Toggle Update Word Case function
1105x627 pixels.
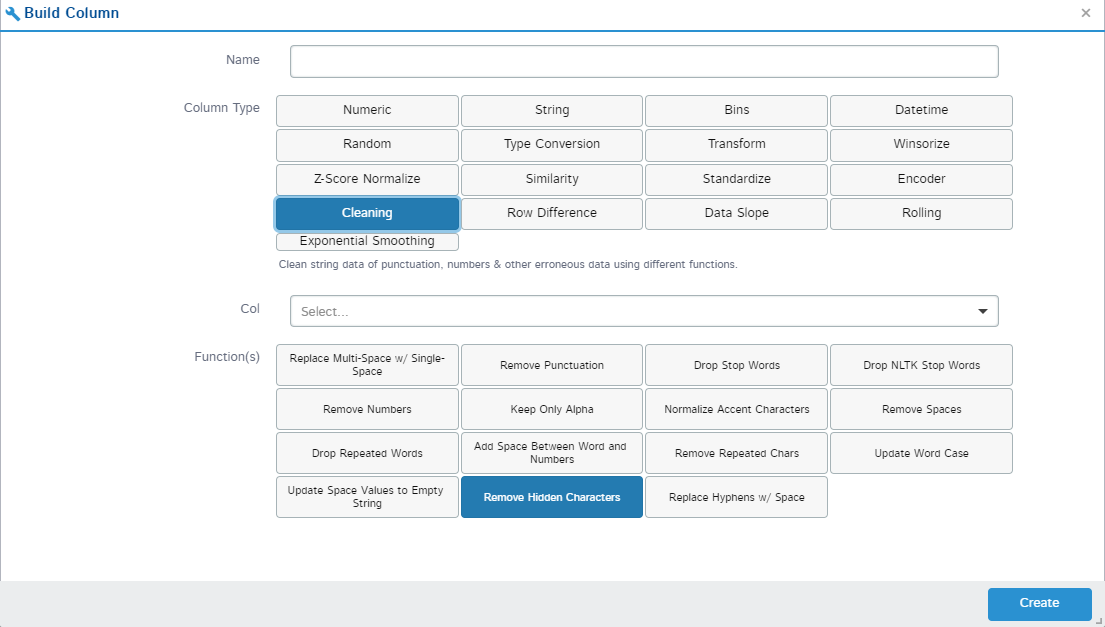point(921,453)
